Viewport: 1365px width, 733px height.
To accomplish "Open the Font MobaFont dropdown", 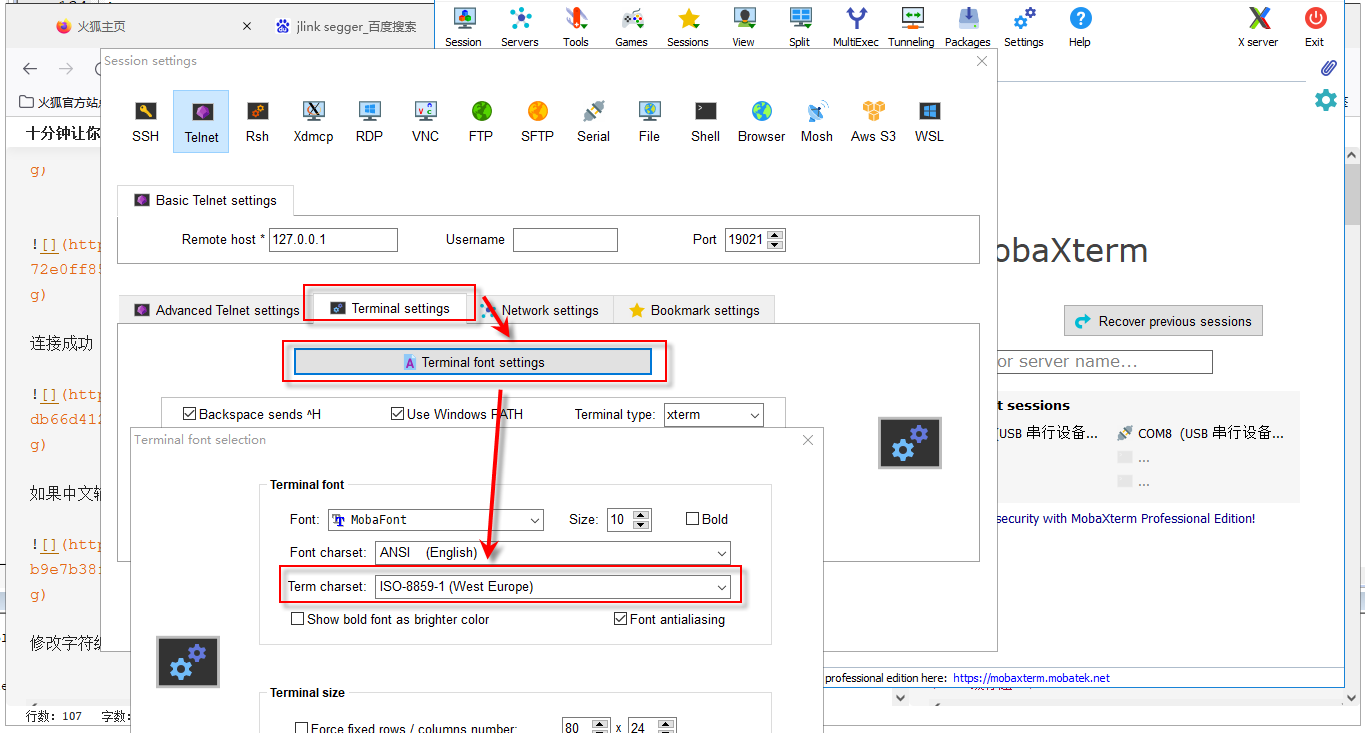I will click(x=436, y=520).
